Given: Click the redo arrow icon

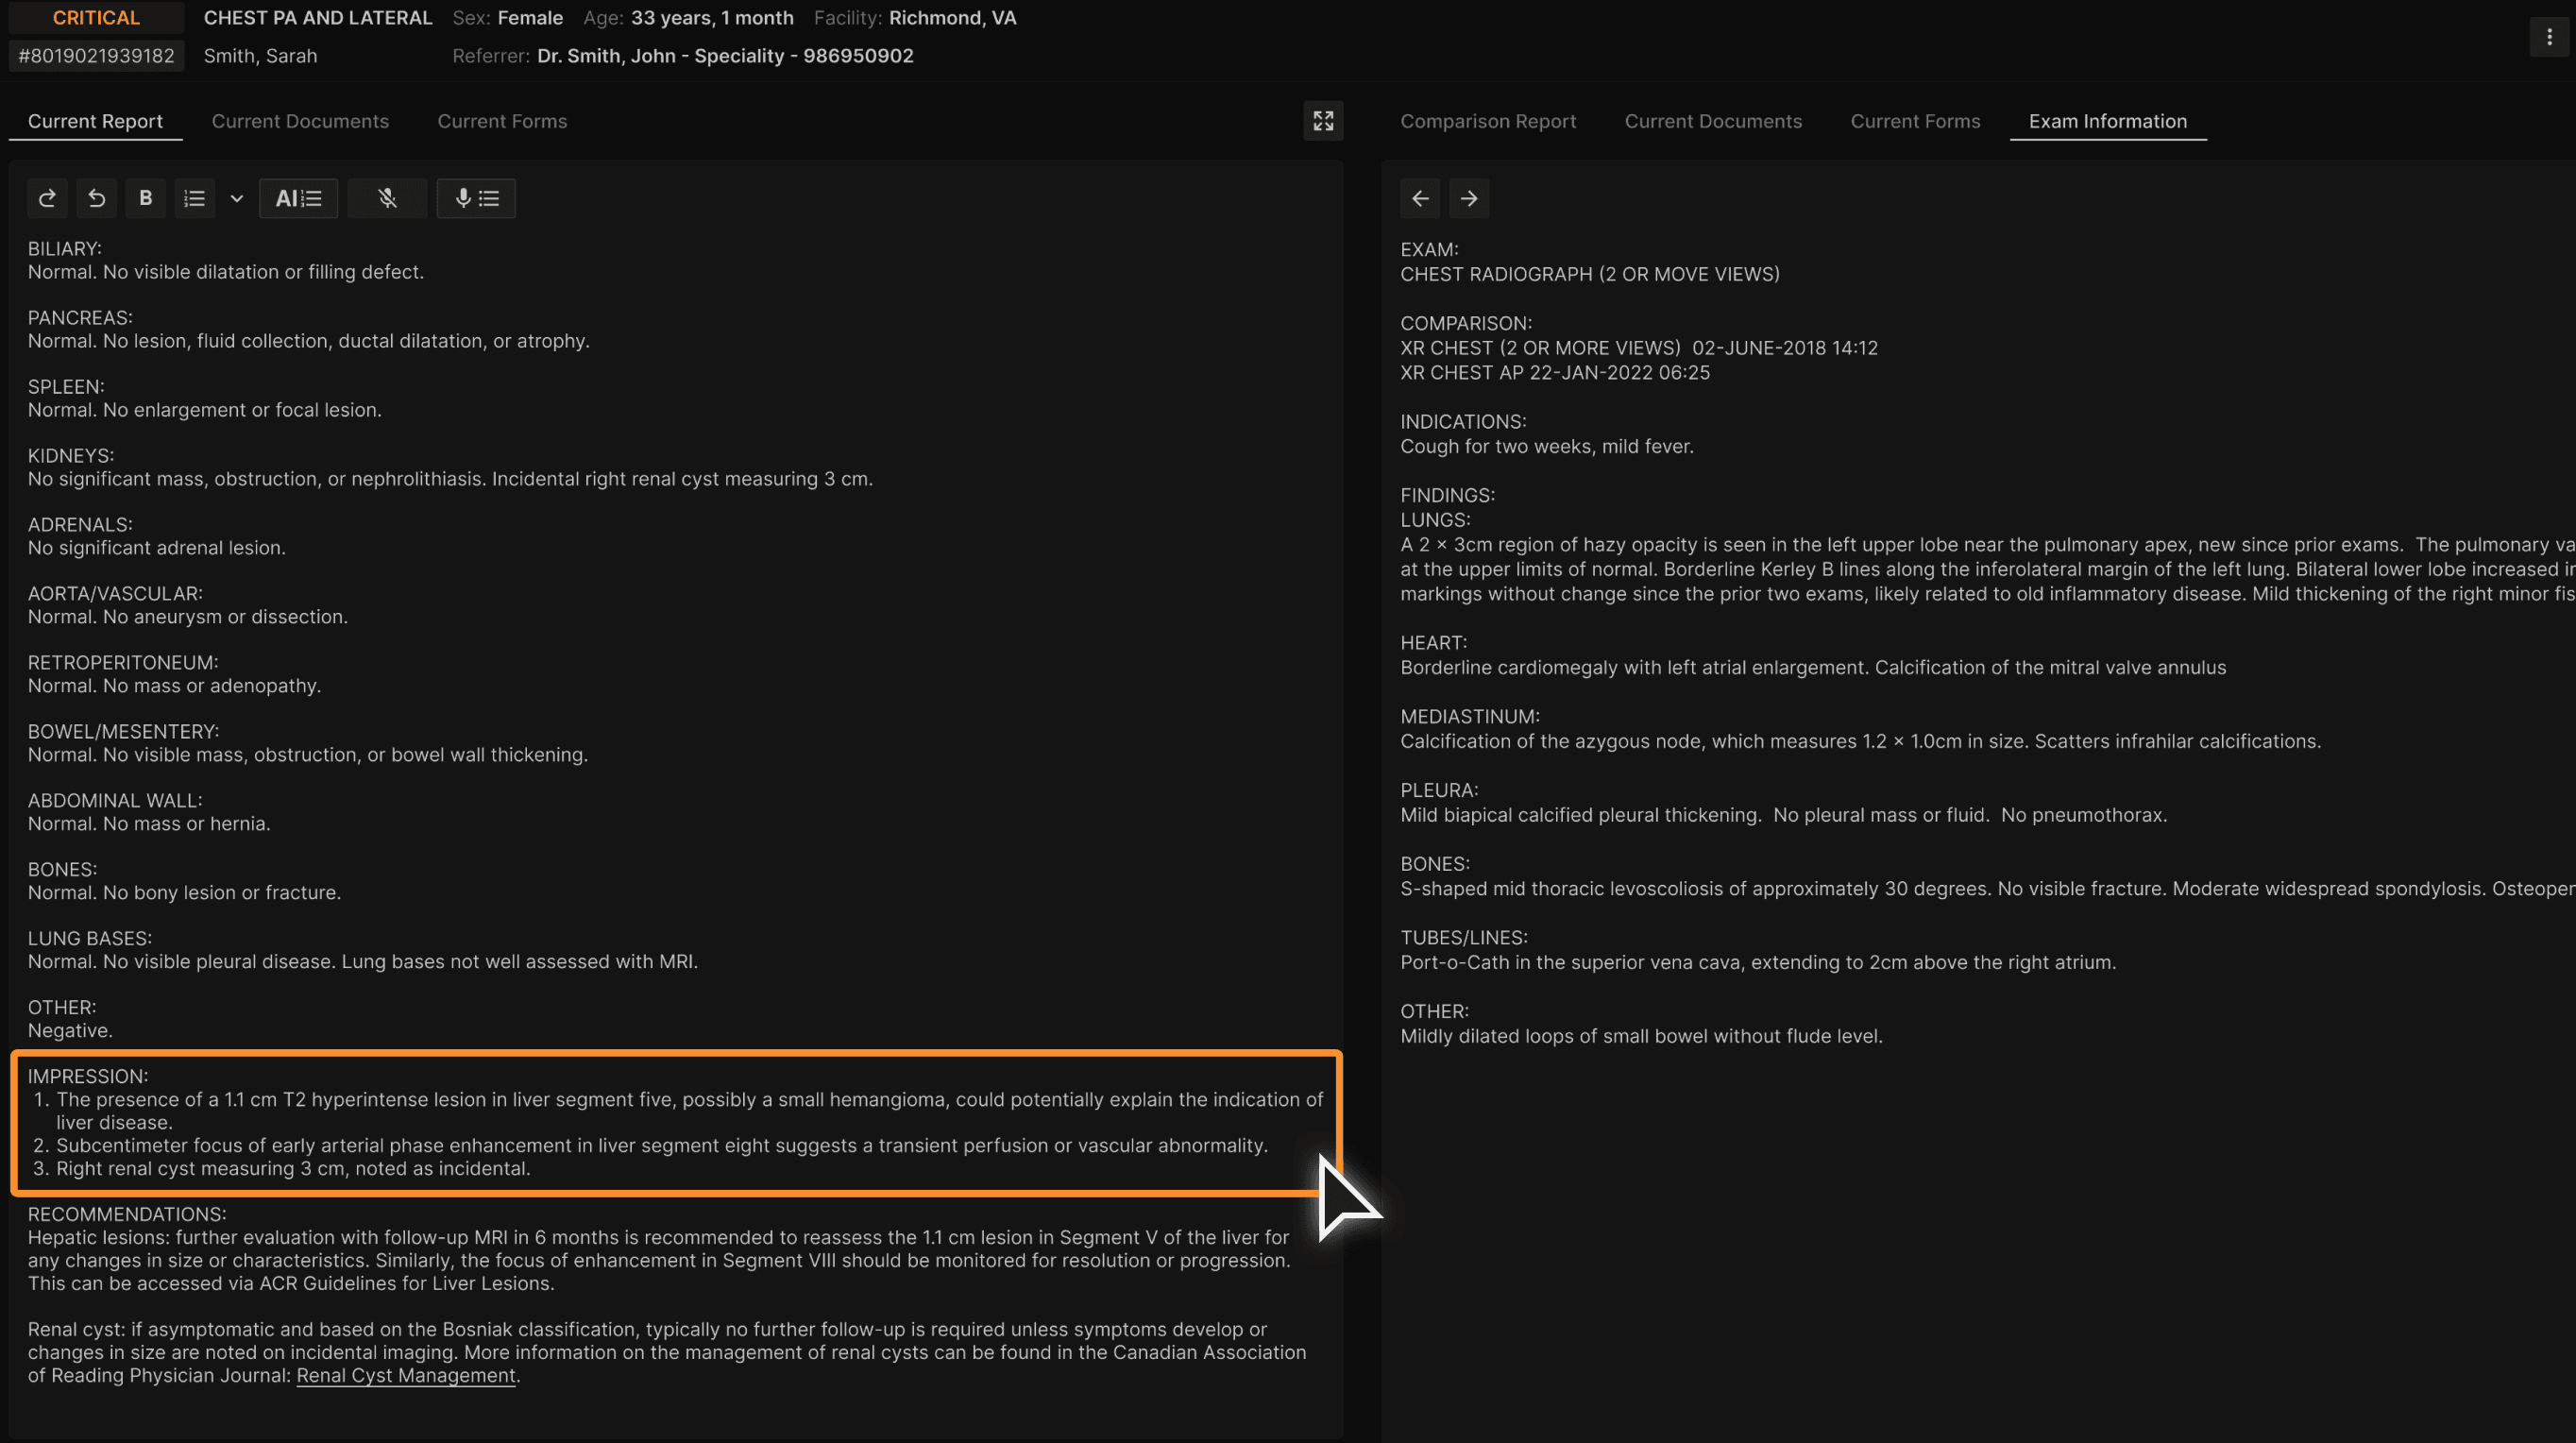Looking at the screenshot, I should [47, 198].
